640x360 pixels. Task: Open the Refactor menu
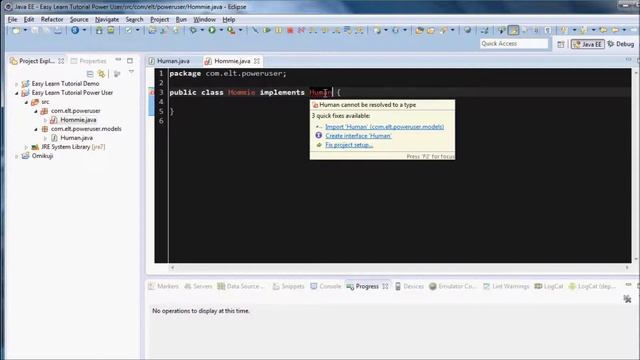tap(52, 19)
